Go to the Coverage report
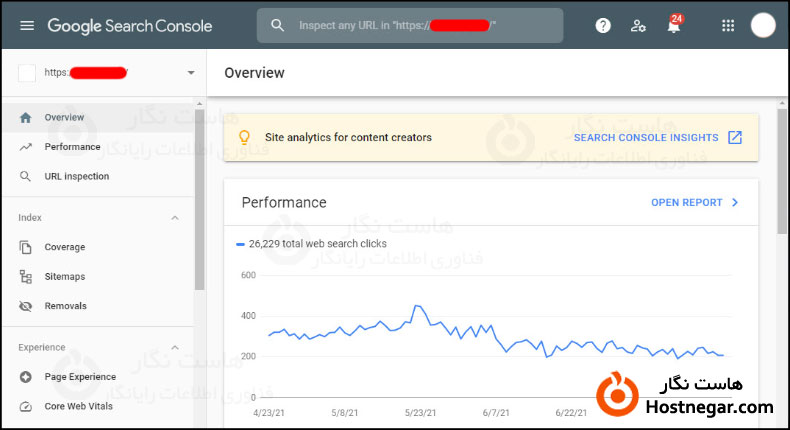 [64, 247]
